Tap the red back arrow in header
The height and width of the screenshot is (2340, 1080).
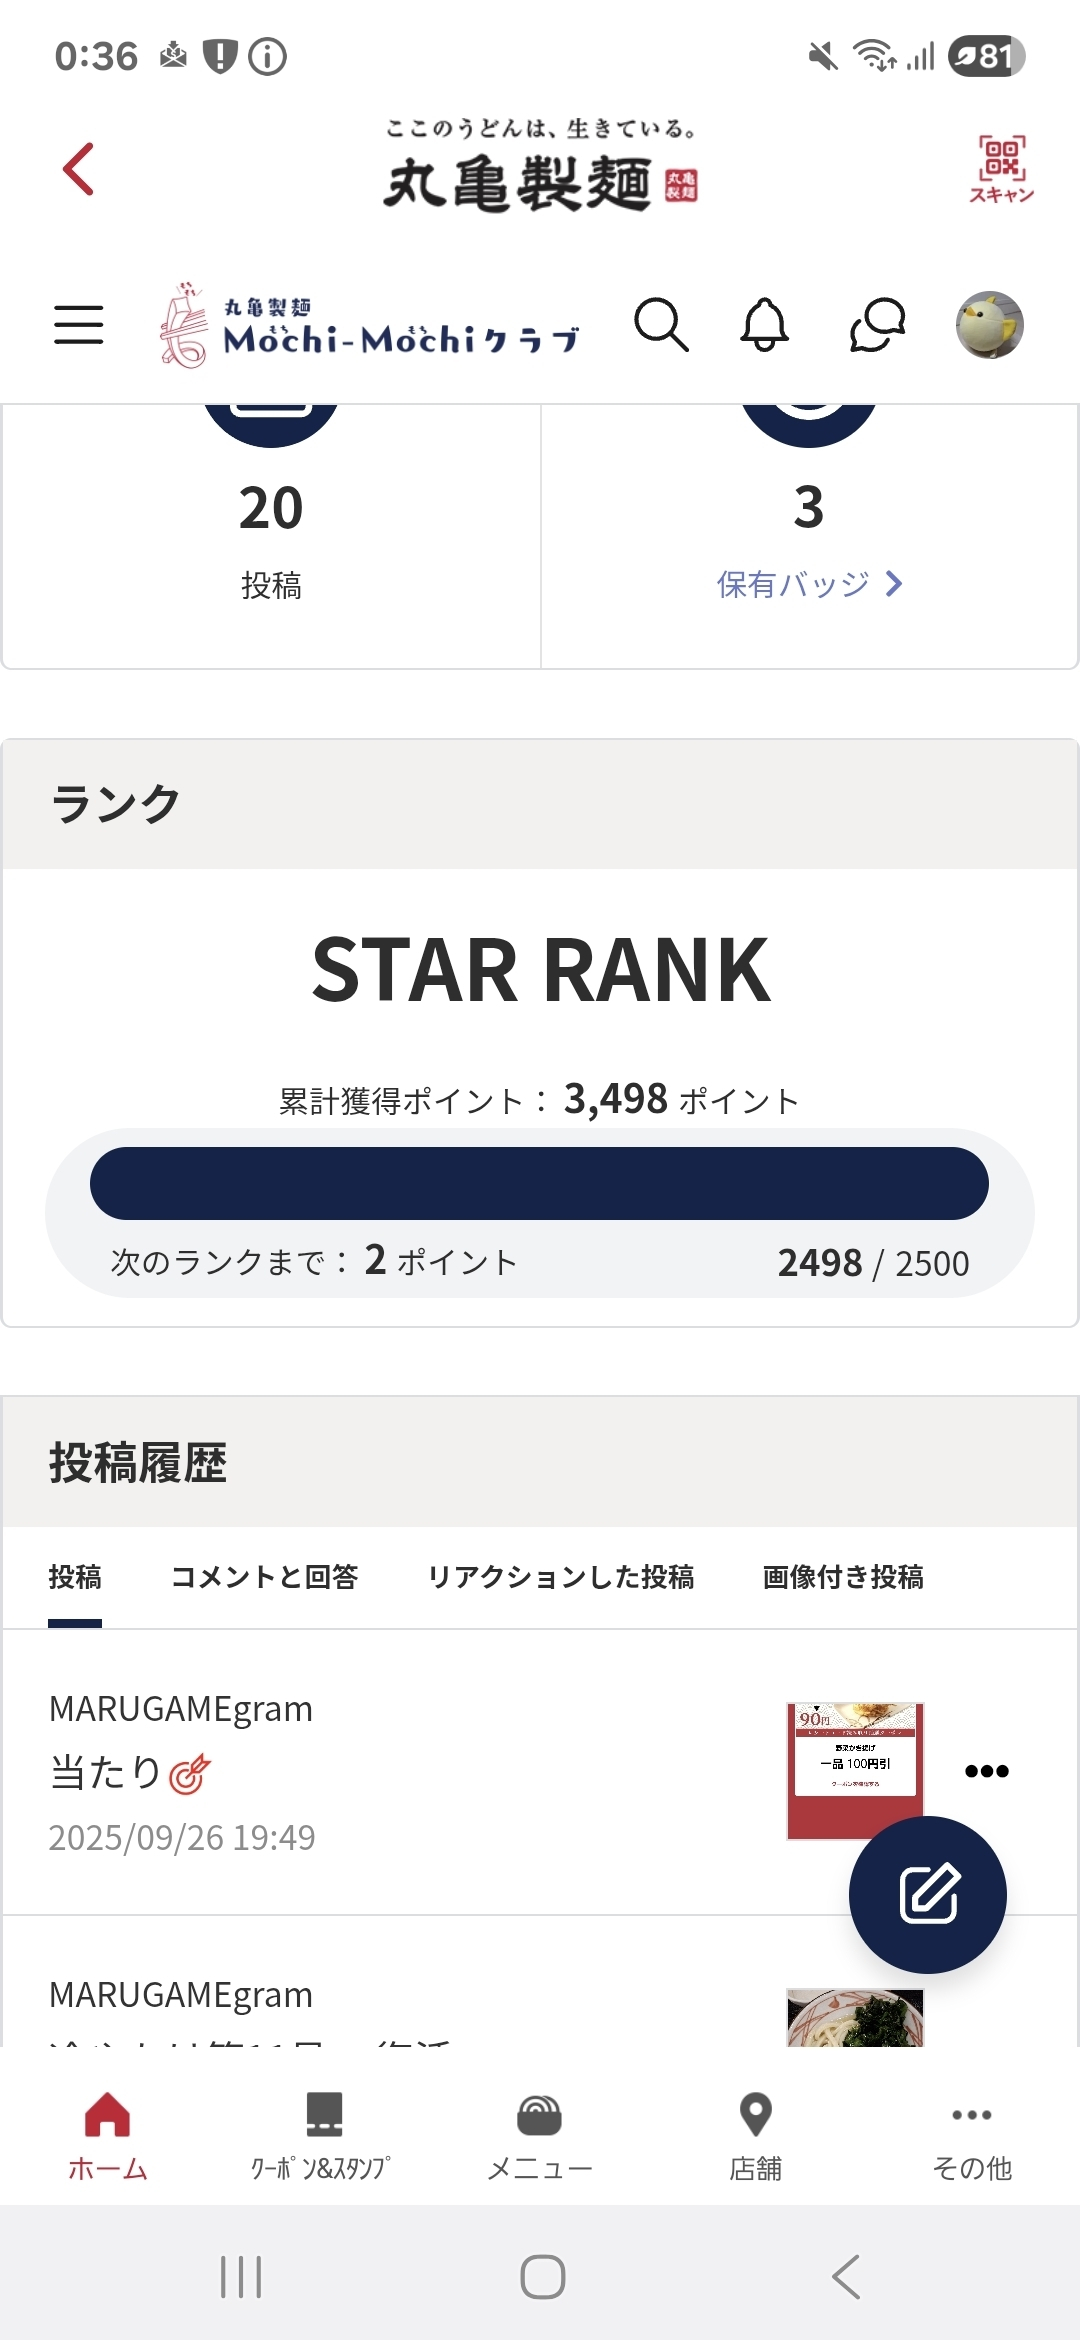pyautogui.click(x=78, y=168)
